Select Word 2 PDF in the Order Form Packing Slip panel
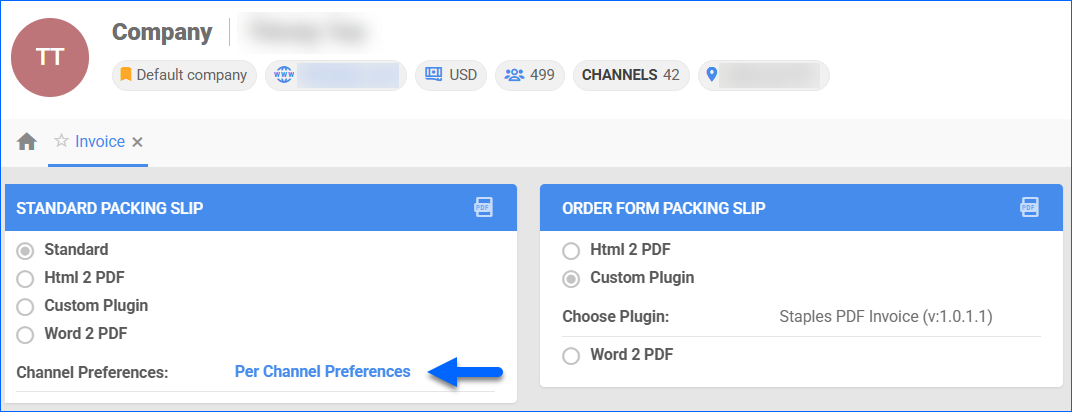The height and width of the screenshot is (412, 1072). (571, 355)
